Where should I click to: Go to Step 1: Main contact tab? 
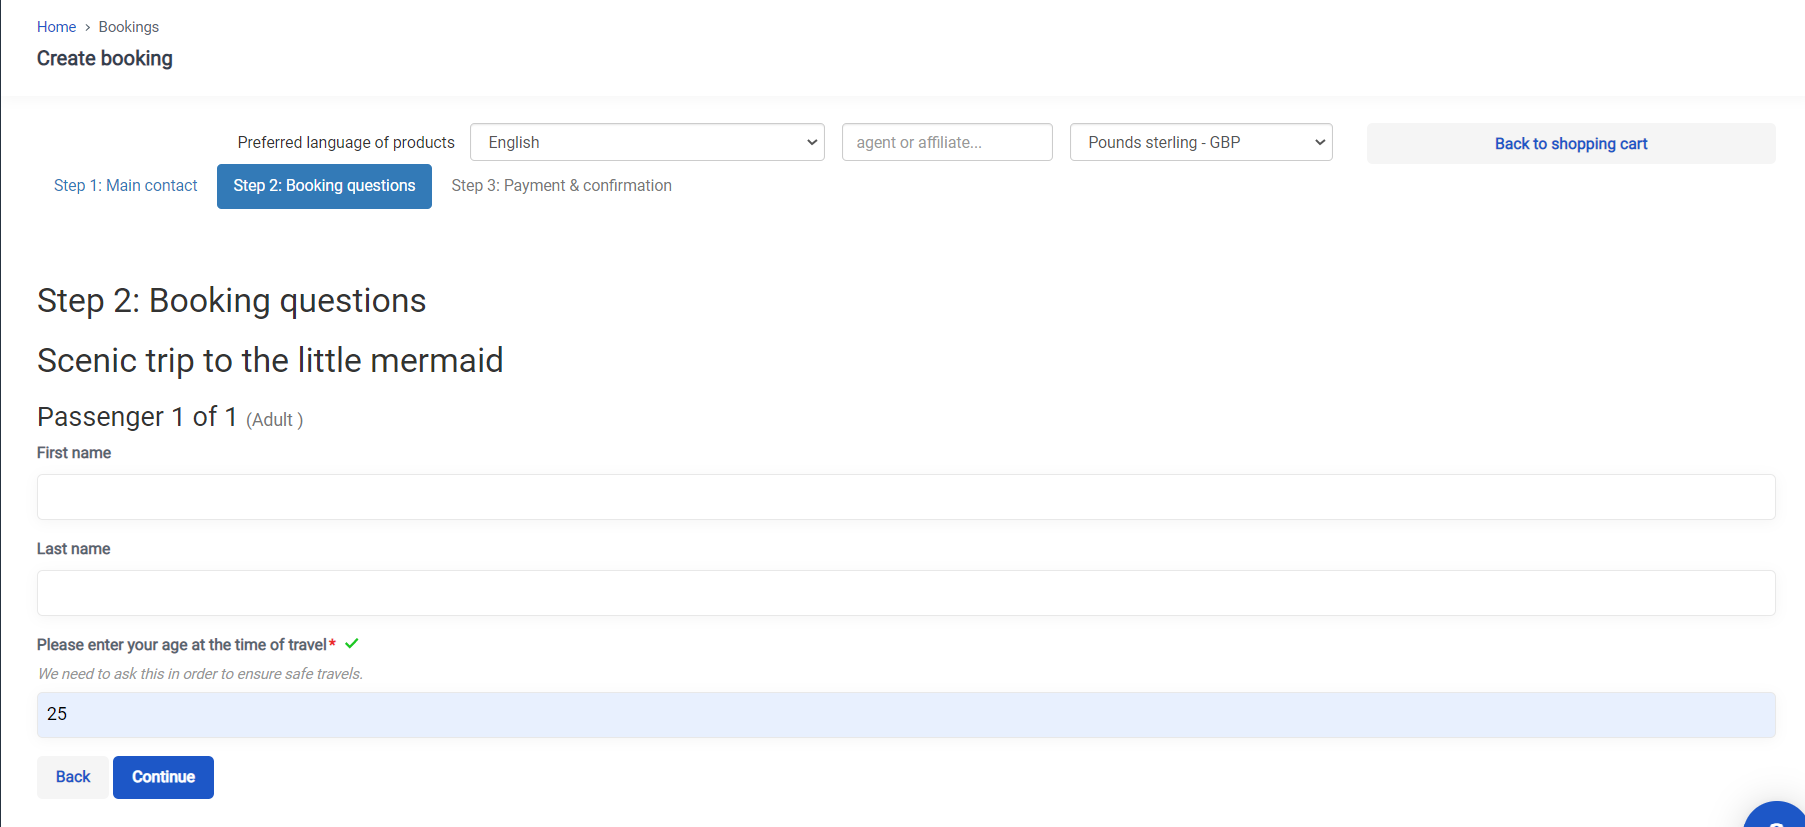(126, 186)
